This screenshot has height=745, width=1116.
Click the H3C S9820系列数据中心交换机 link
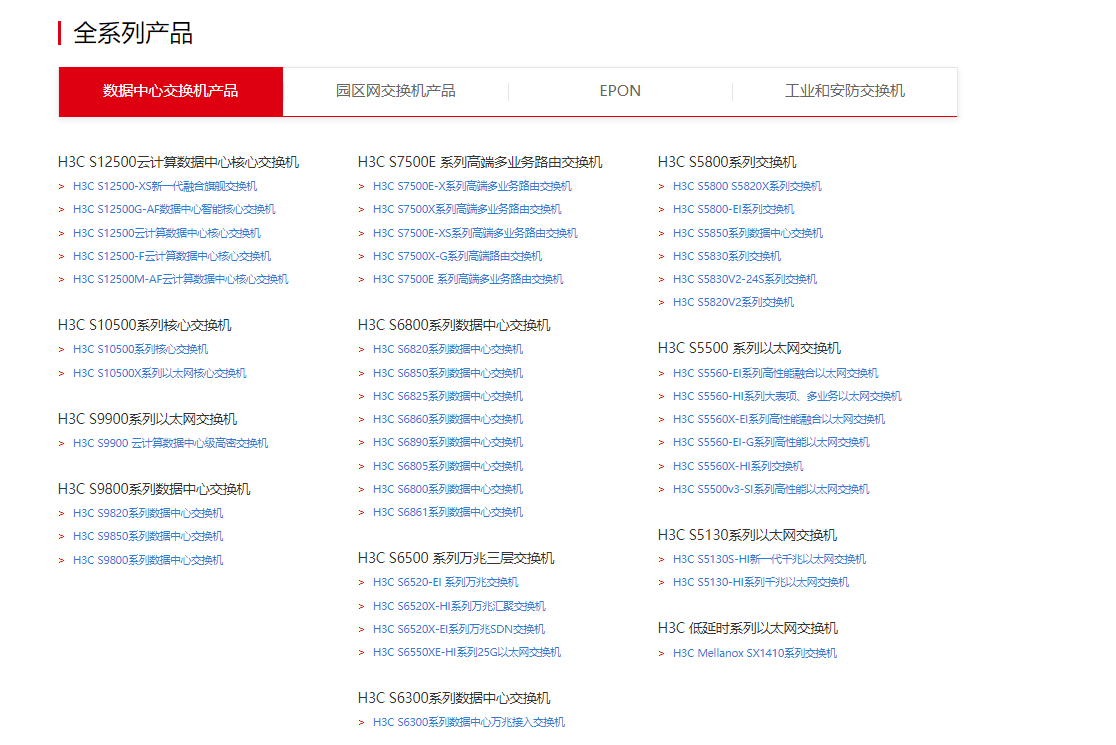click(148, 513)
